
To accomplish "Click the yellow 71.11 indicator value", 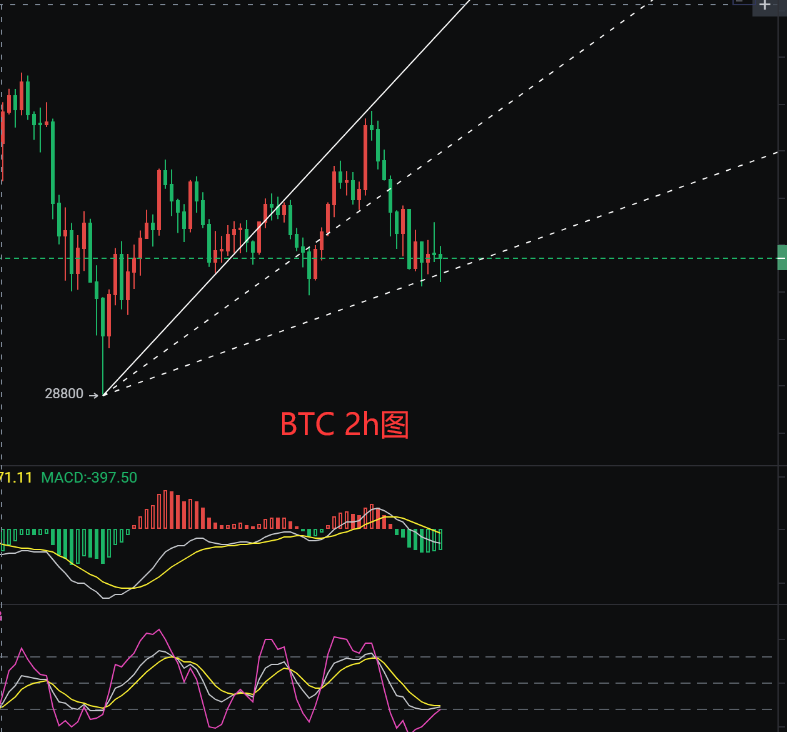I will [16, 477].
